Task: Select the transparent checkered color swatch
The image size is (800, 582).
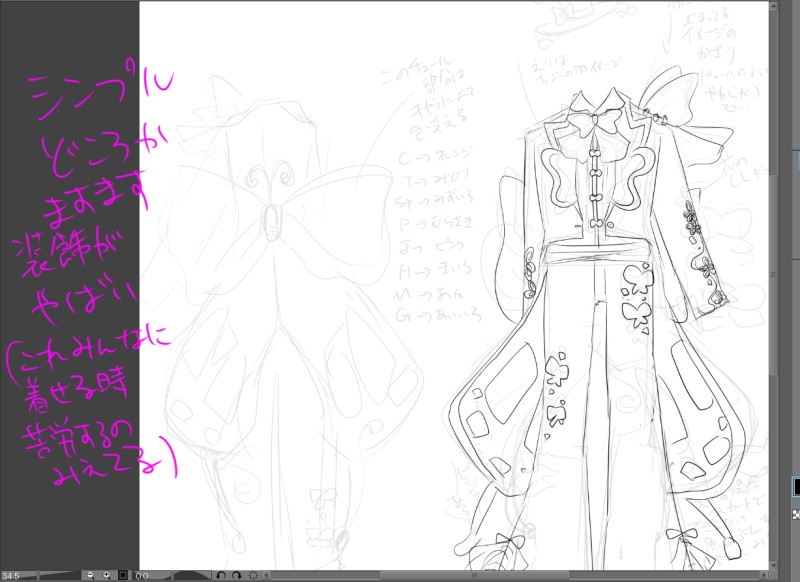Action: click(796, 514)
